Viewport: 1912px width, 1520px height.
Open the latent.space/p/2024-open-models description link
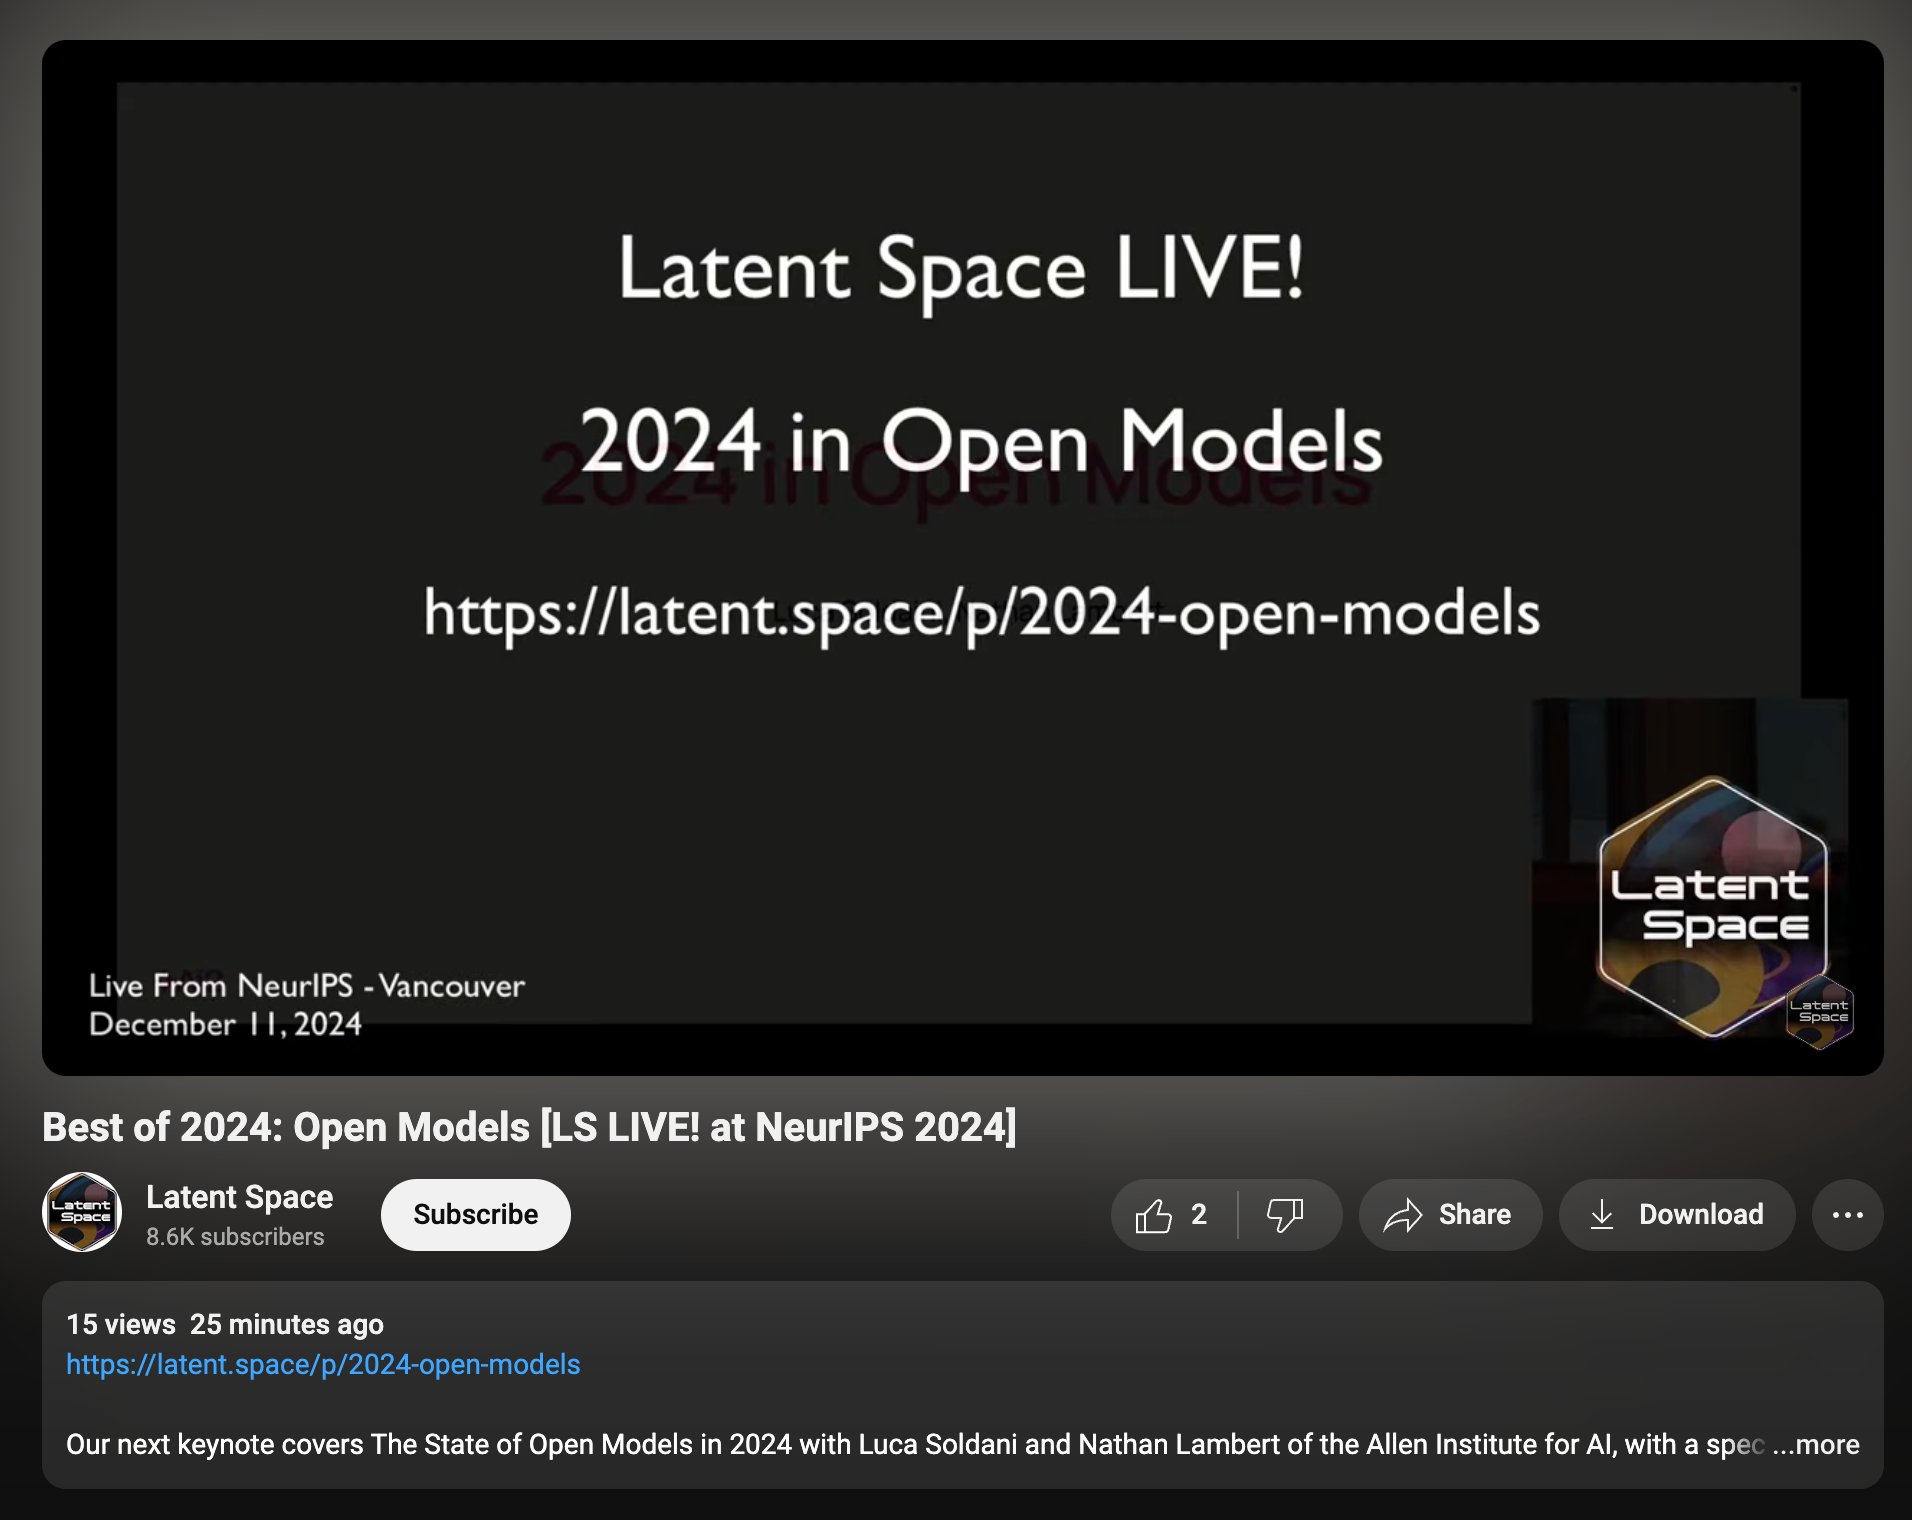[323, 1365]
